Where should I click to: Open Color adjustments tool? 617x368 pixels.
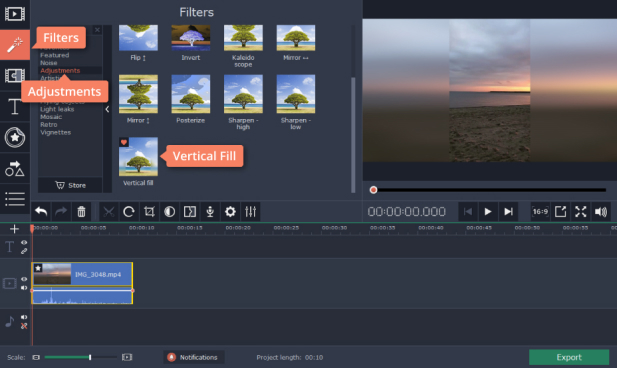click(x=170, y=212)
